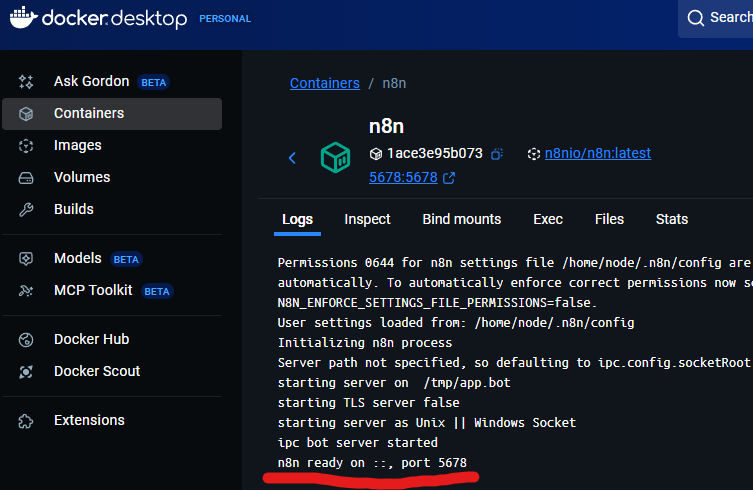This screenshot has height=491, width=753.
Task: Click the Images icon in sidebar
Action: point(26,146)
